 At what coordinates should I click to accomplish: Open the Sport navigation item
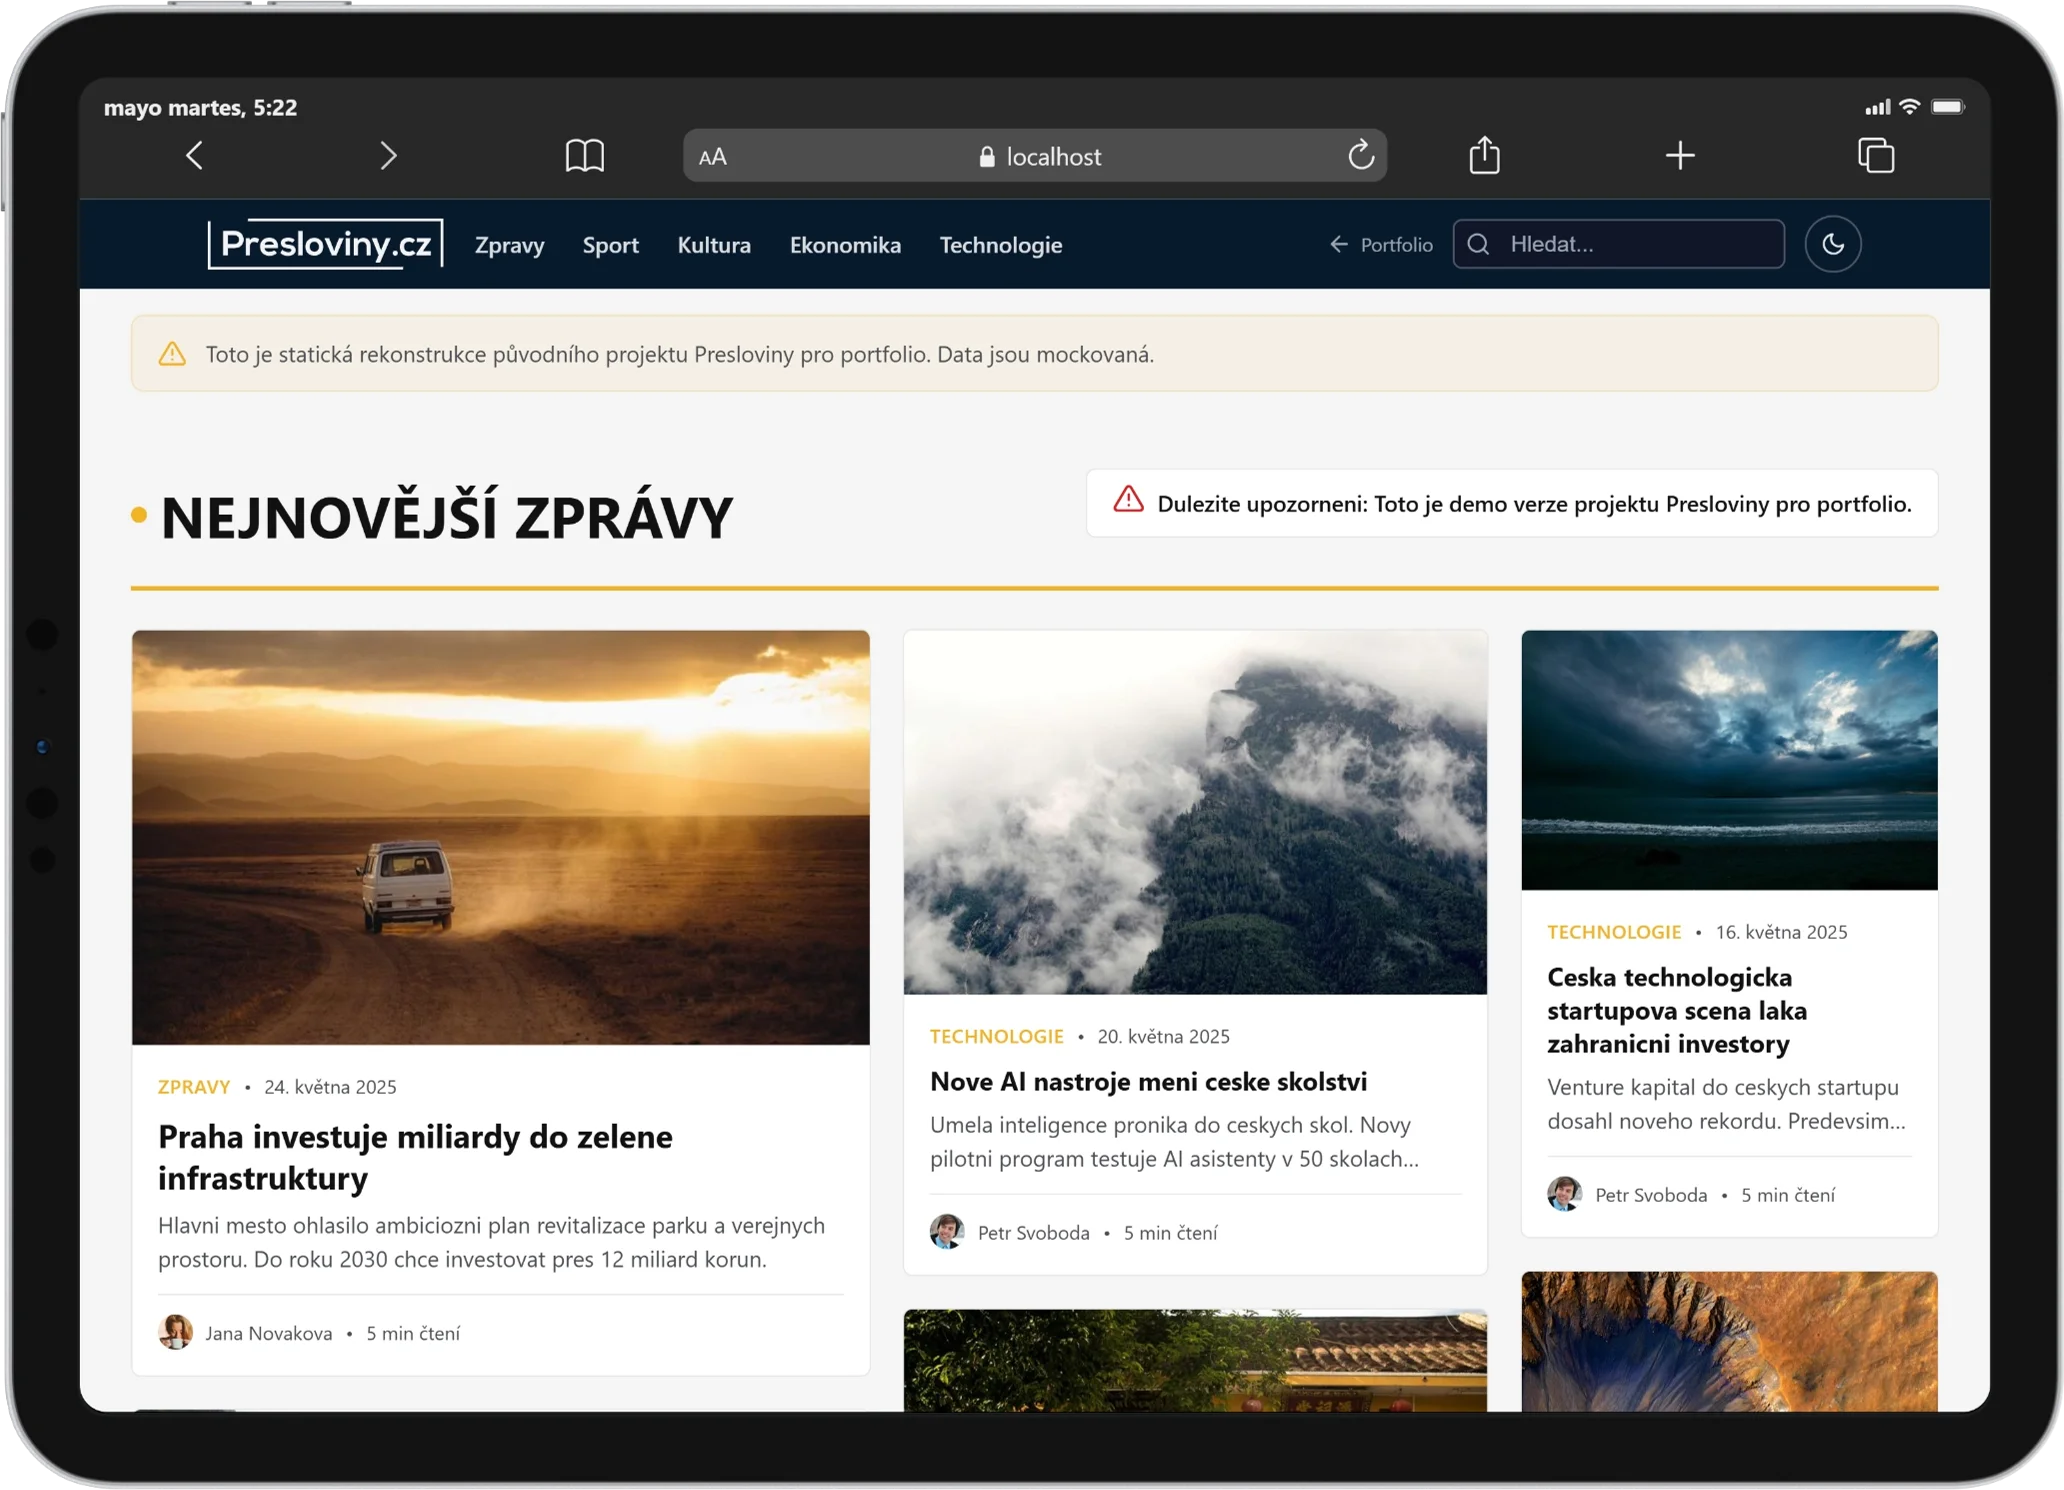[x=610, y=245]
